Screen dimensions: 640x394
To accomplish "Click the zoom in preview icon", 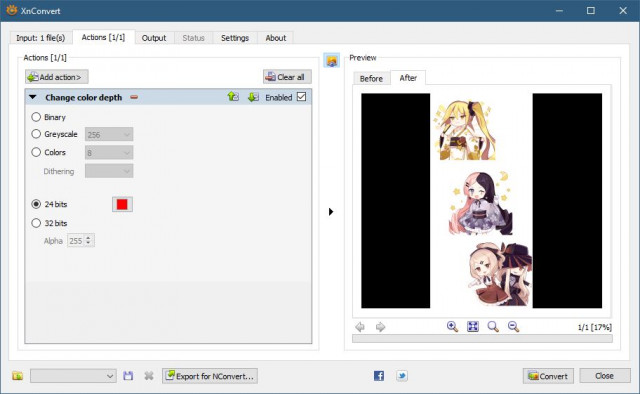I will pyautogui.click(x=452, y=327).
